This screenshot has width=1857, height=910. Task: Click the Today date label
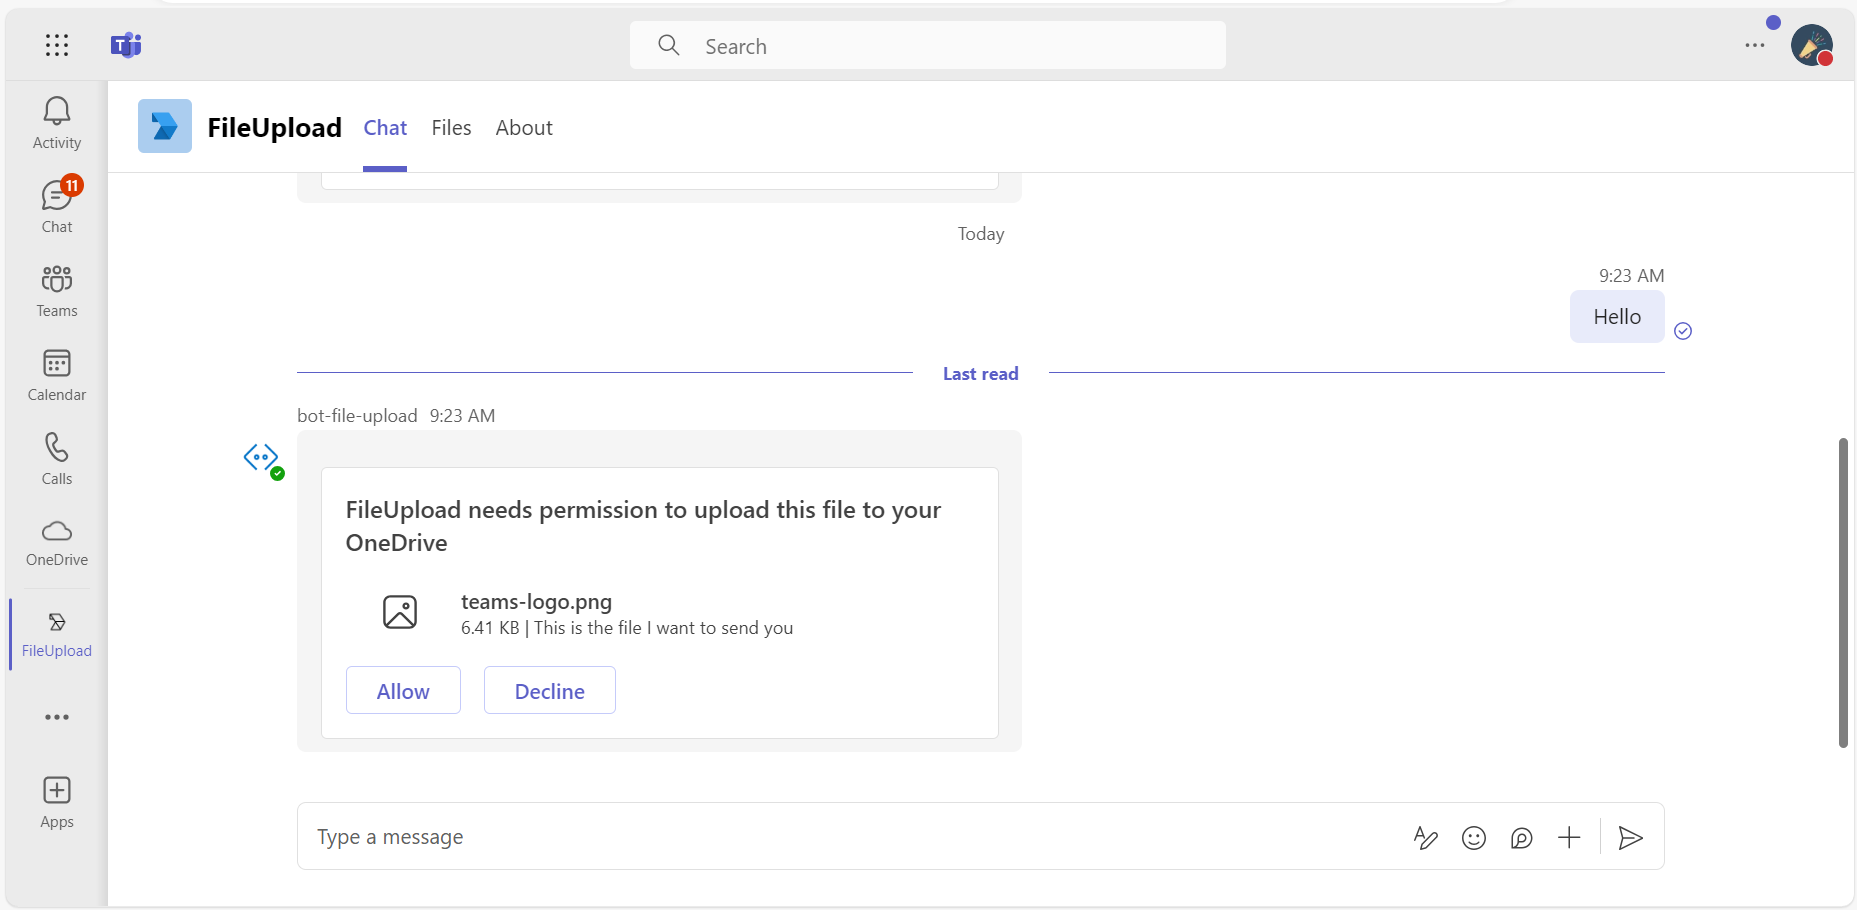(981, 234)
